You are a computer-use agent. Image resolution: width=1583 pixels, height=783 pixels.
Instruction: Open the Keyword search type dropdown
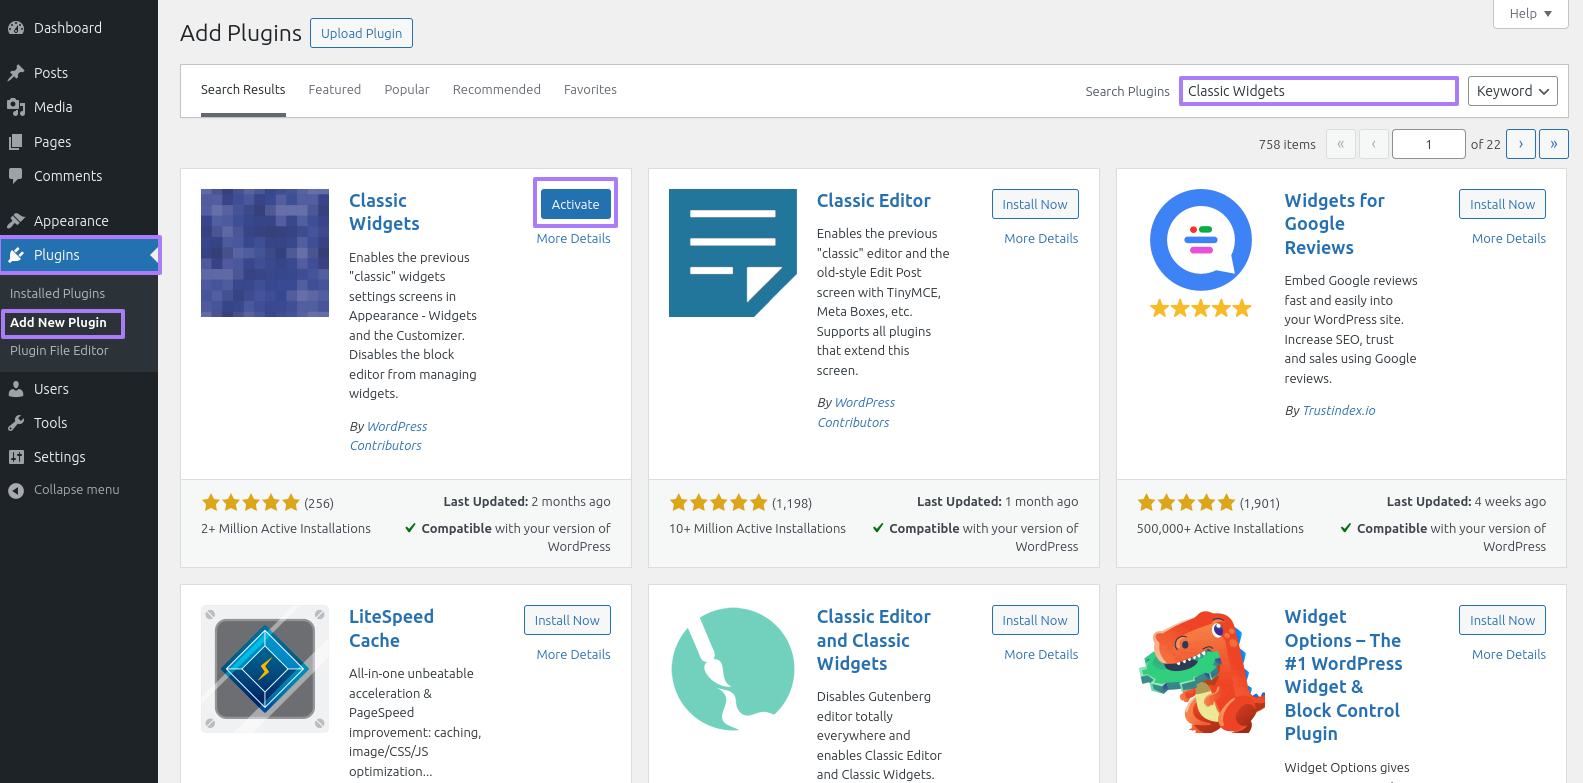(1512, 91)
